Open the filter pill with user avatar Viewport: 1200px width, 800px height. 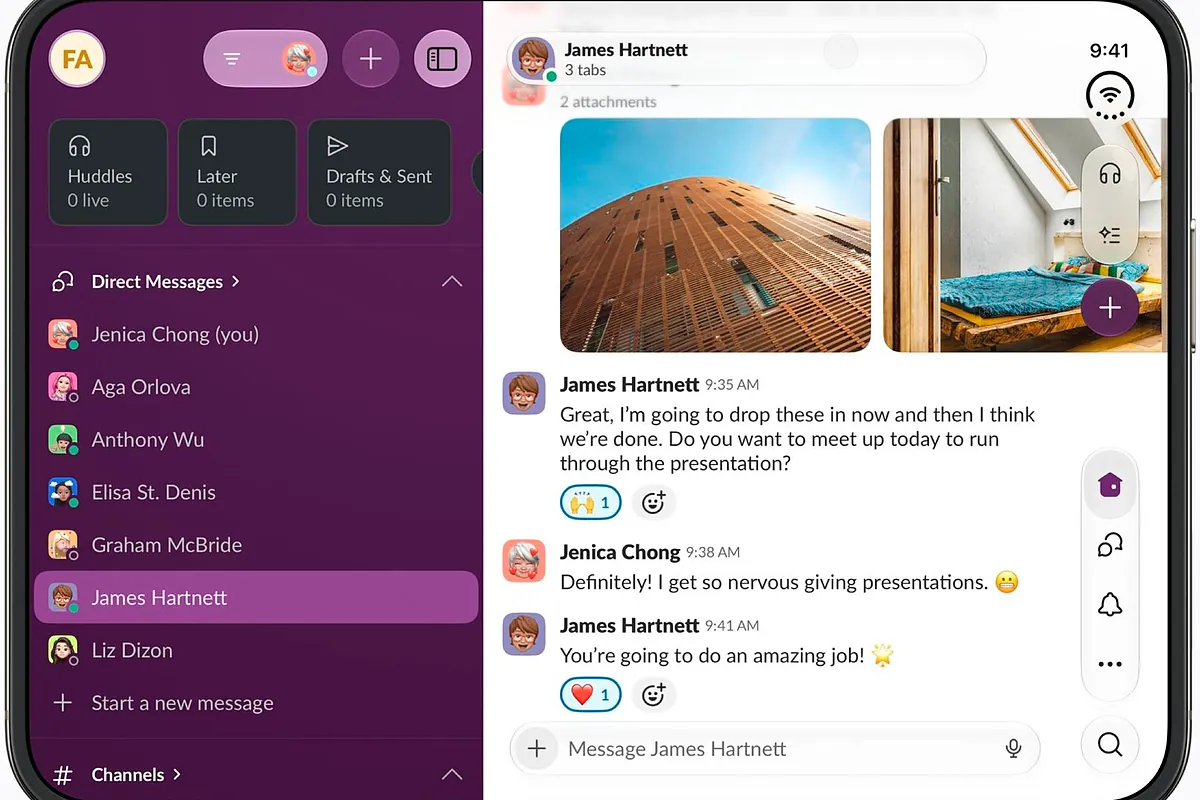pyautogui.click(x=265, y=59)
